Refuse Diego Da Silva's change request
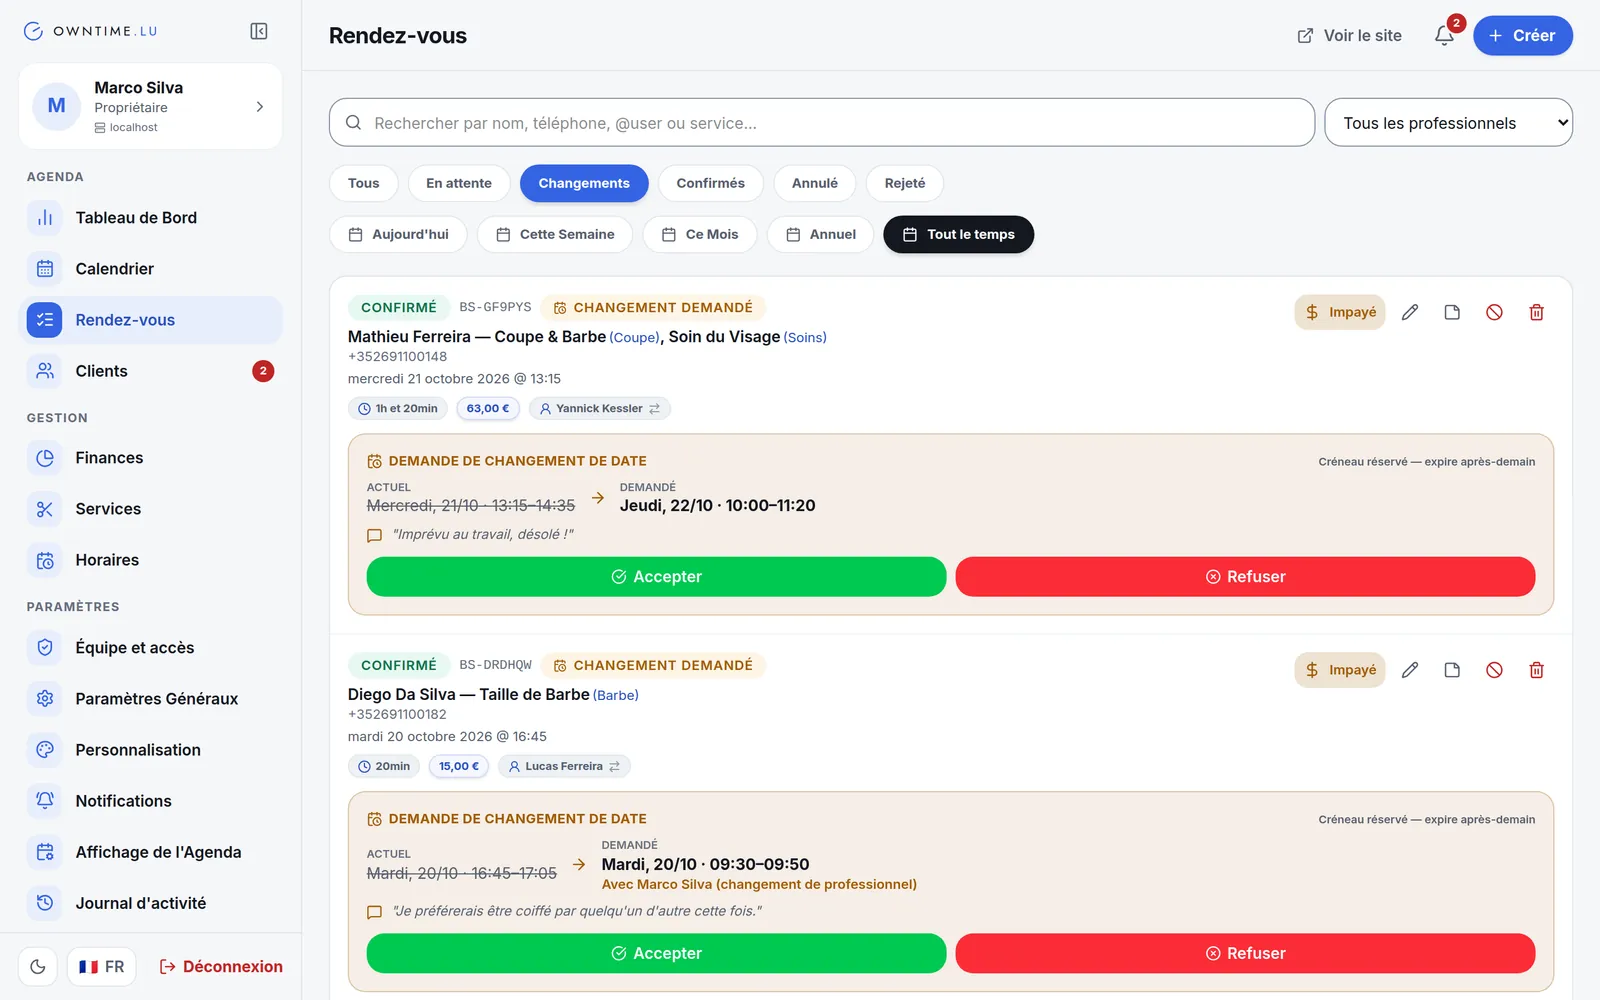Image resolution: width=1600 pixels, height=1000 pixels. 1245,954
